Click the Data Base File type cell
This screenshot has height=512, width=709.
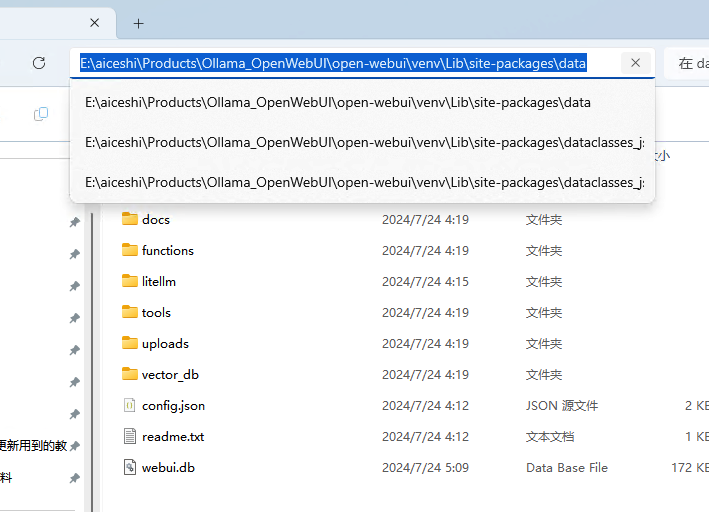click(567, 468)
